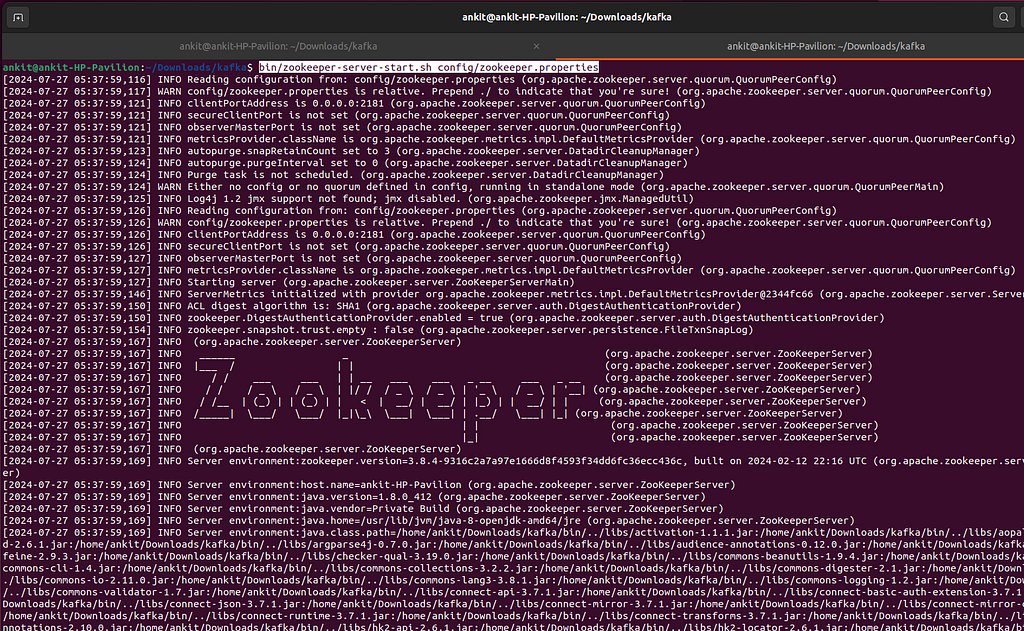This screenshot has height=631, width=1024.
Task: Click the window title ankit@ankit-HP-Pavilion: ~/Downloads/kafka
Action: (x=566, y=18)
